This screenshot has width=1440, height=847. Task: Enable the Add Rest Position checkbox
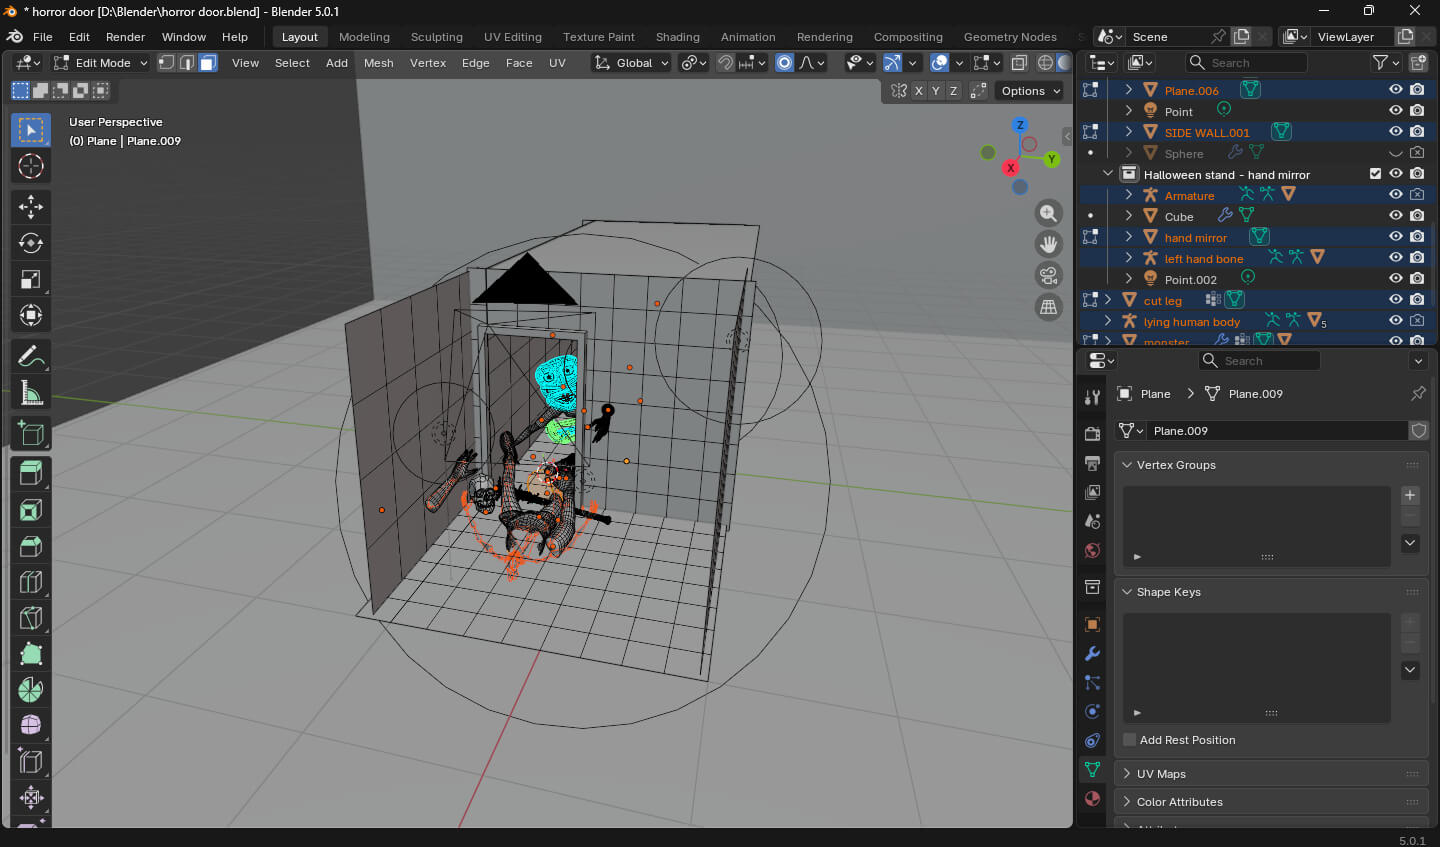click(1130, 740)
